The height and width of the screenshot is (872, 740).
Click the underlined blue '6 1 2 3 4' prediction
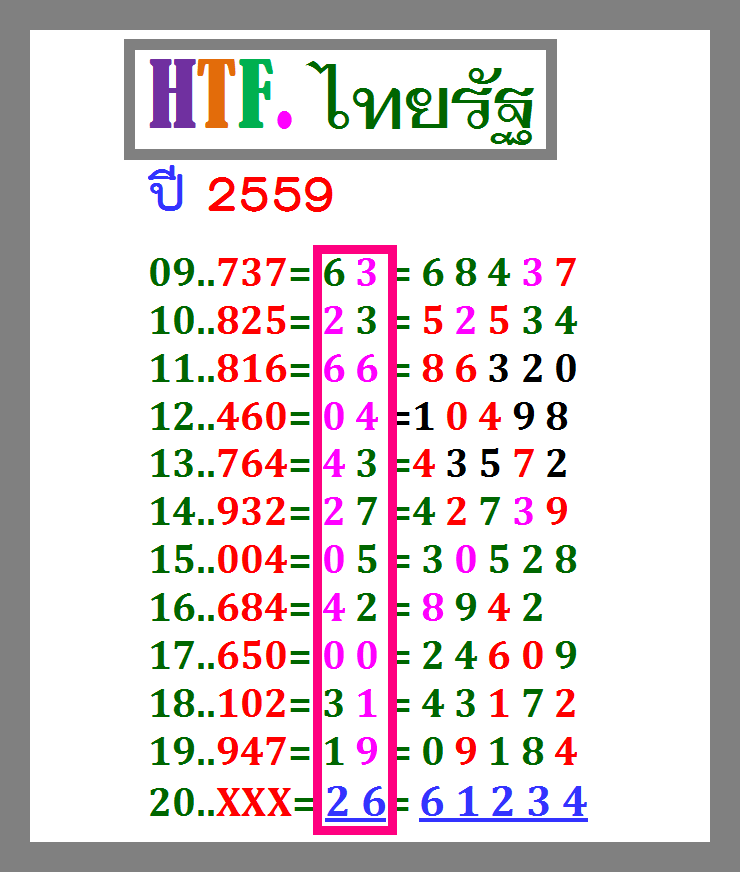503,802
